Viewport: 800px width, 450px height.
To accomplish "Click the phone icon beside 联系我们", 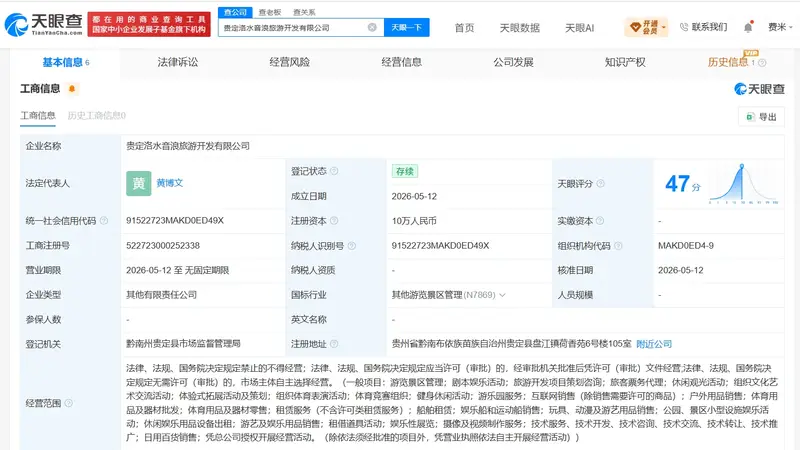I will coord(684,27).
